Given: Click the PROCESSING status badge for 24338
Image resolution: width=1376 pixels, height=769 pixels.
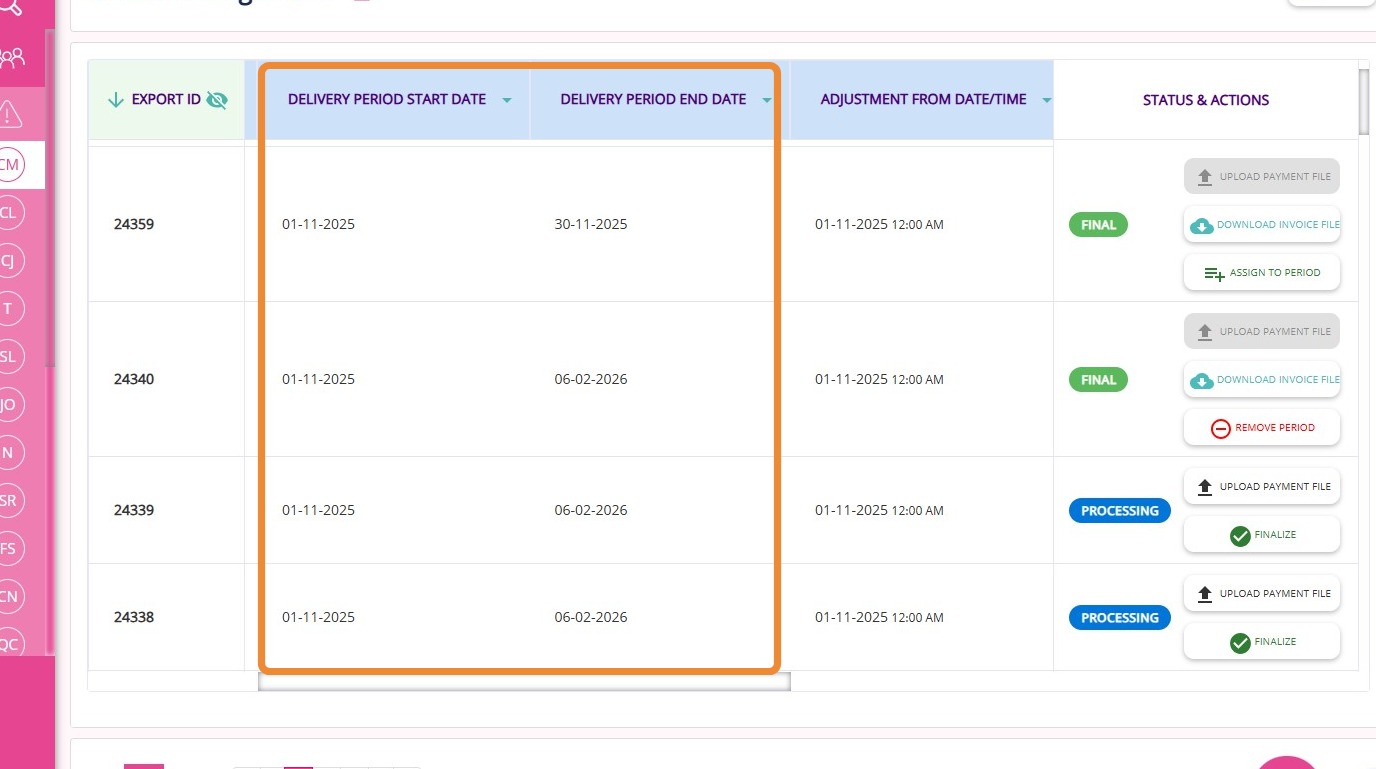Looking at the screenshot, I should coord(1119,618).
